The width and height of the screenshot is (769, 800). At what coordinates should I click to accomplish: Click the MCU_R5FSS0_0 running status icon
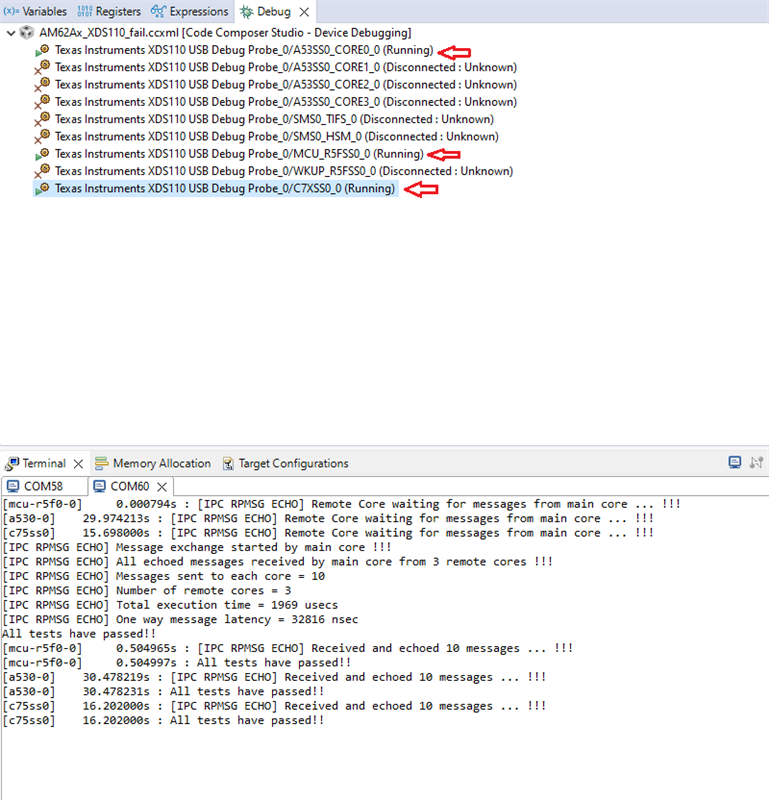[42, 155]
